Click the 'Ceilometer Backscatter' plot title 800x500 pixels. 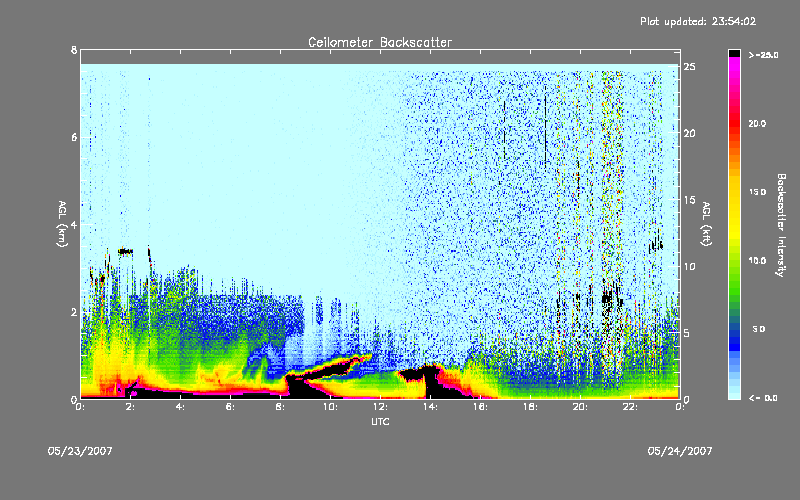pyautogui.click(x=380, y=42)
